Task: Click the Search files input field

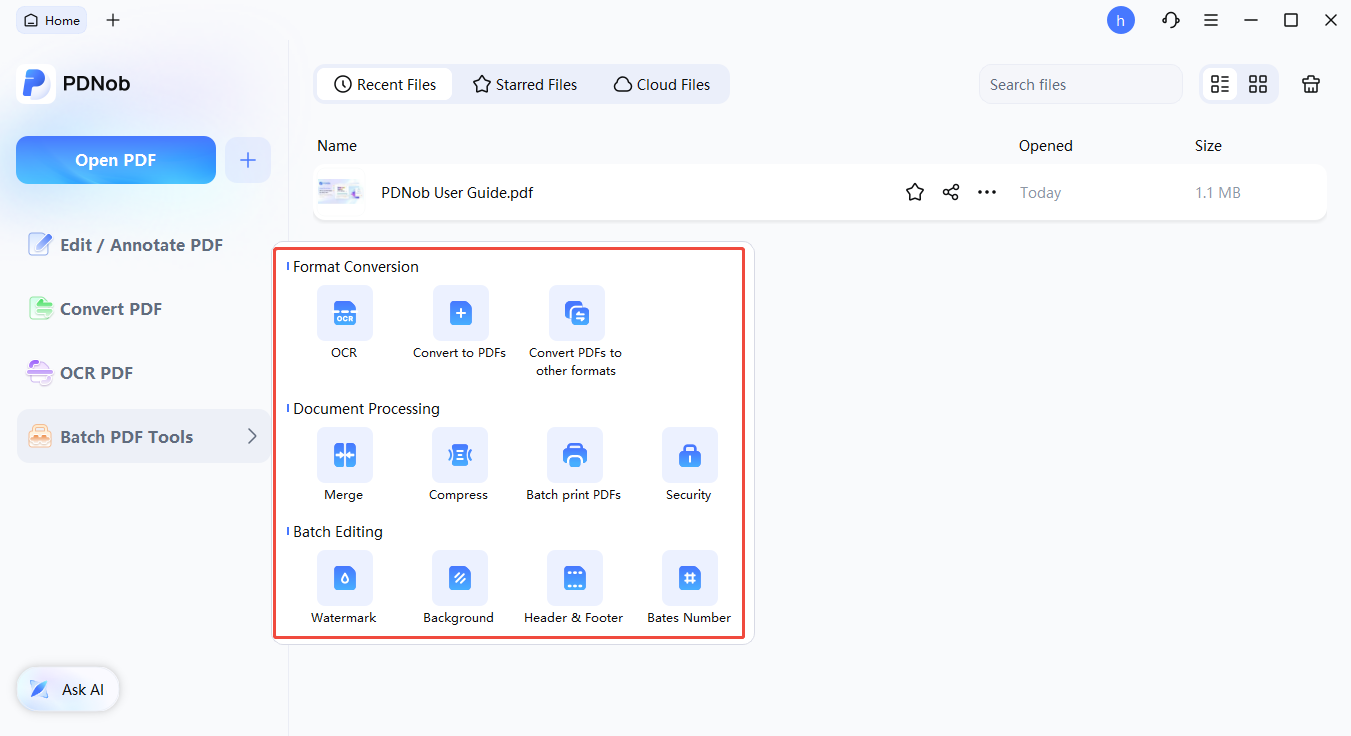Action: 1080,85
